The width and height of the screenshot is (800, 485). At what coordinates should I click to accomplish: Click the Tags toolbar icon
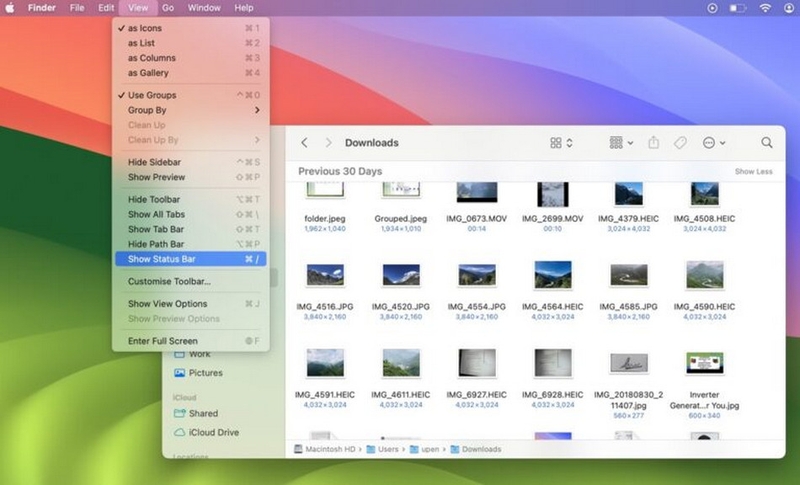coord(680,143)
